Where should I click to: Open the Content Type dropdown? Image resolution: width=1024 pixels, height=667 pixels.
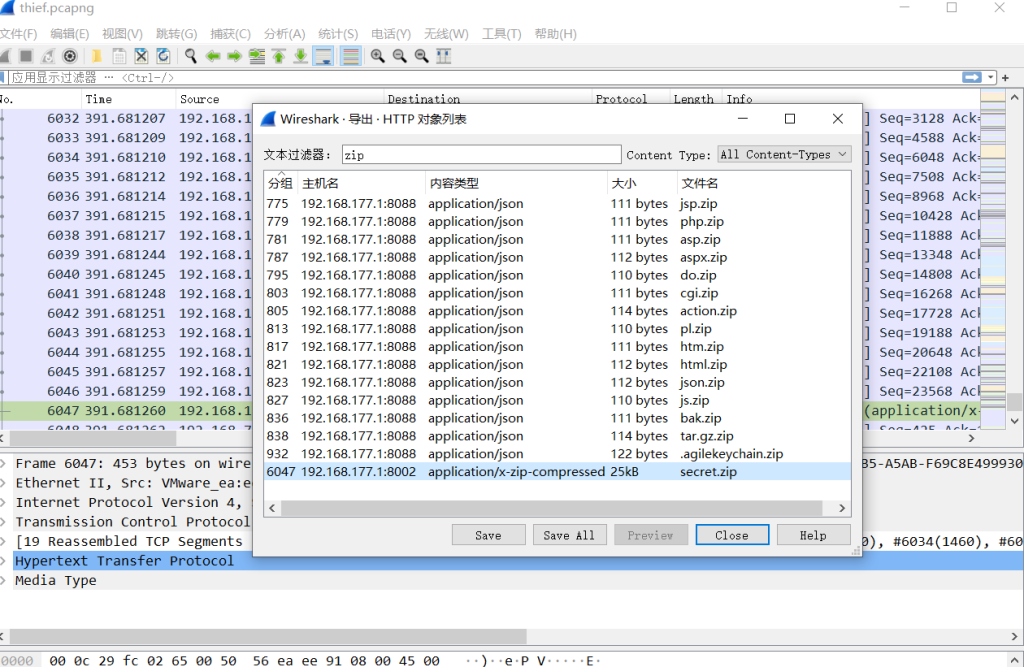point(784,154)
